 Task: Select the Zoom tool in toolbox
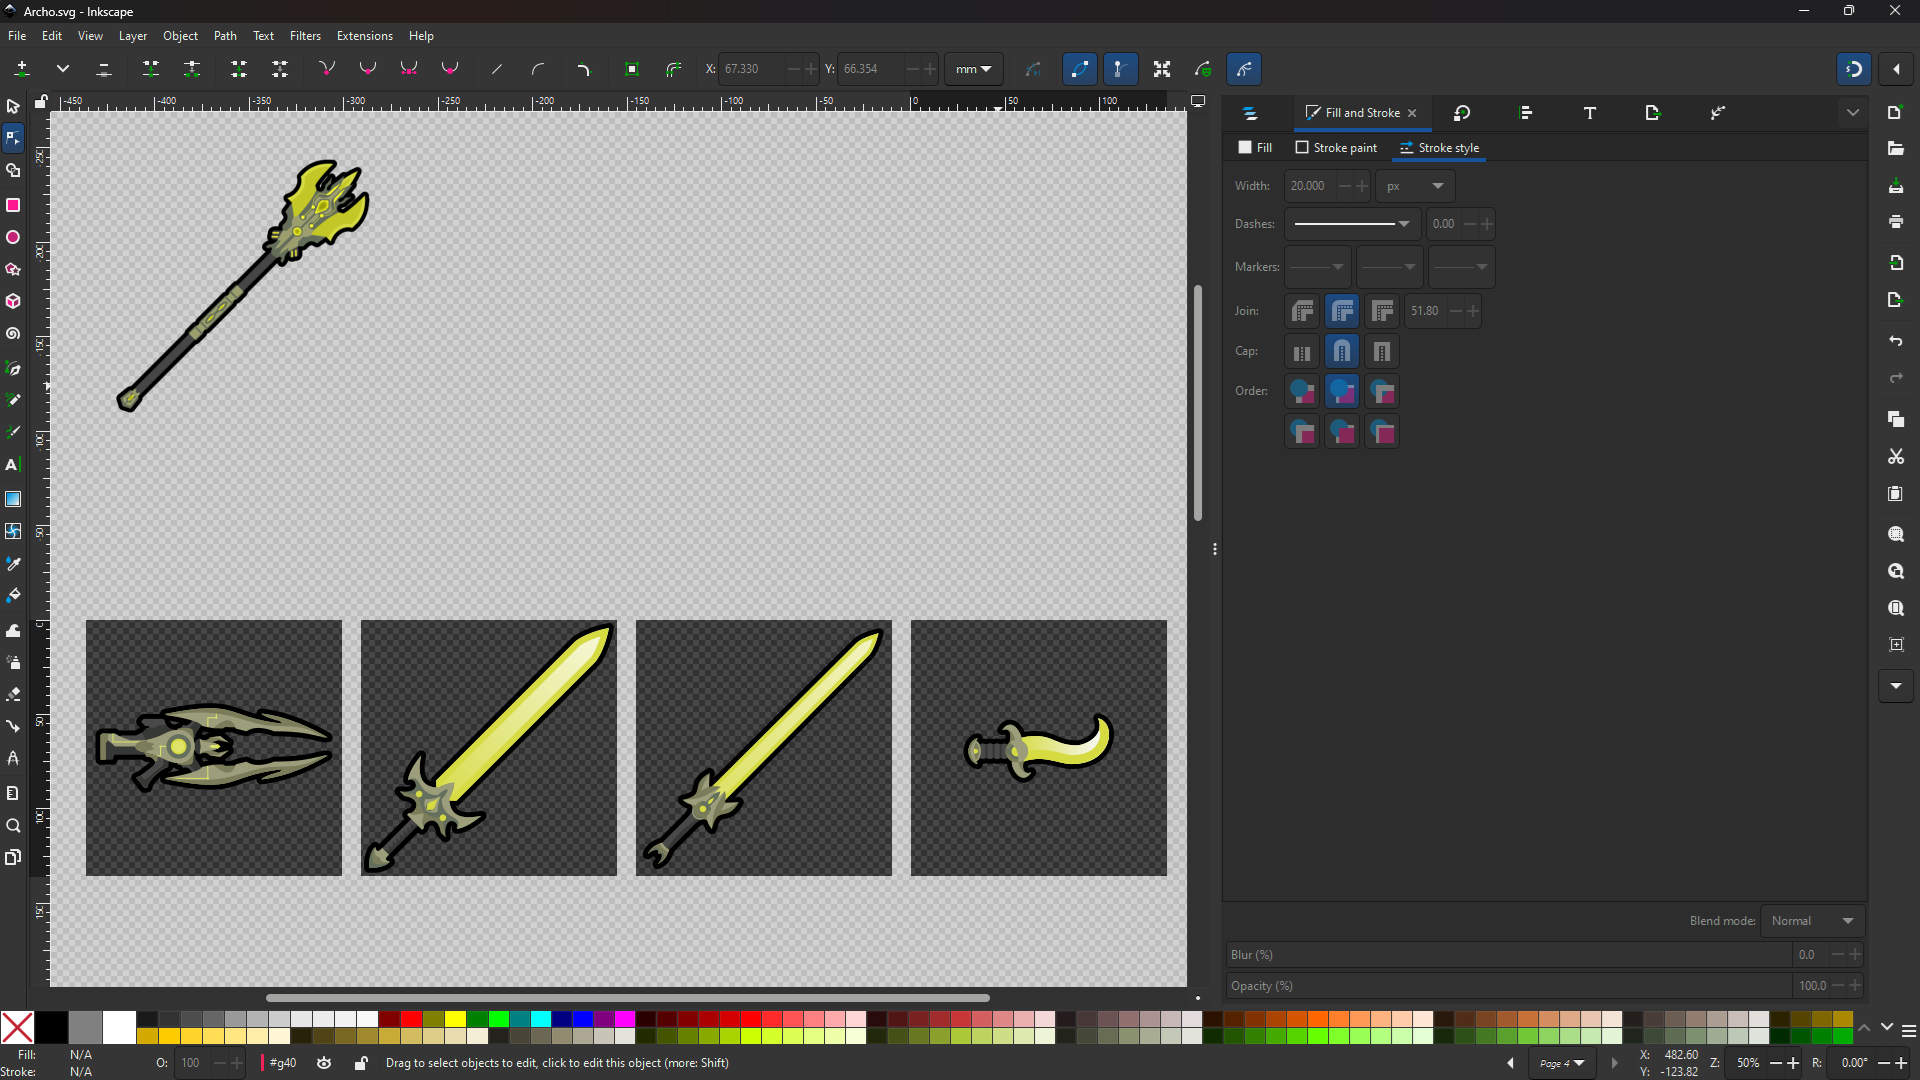(x=13, y=826)
